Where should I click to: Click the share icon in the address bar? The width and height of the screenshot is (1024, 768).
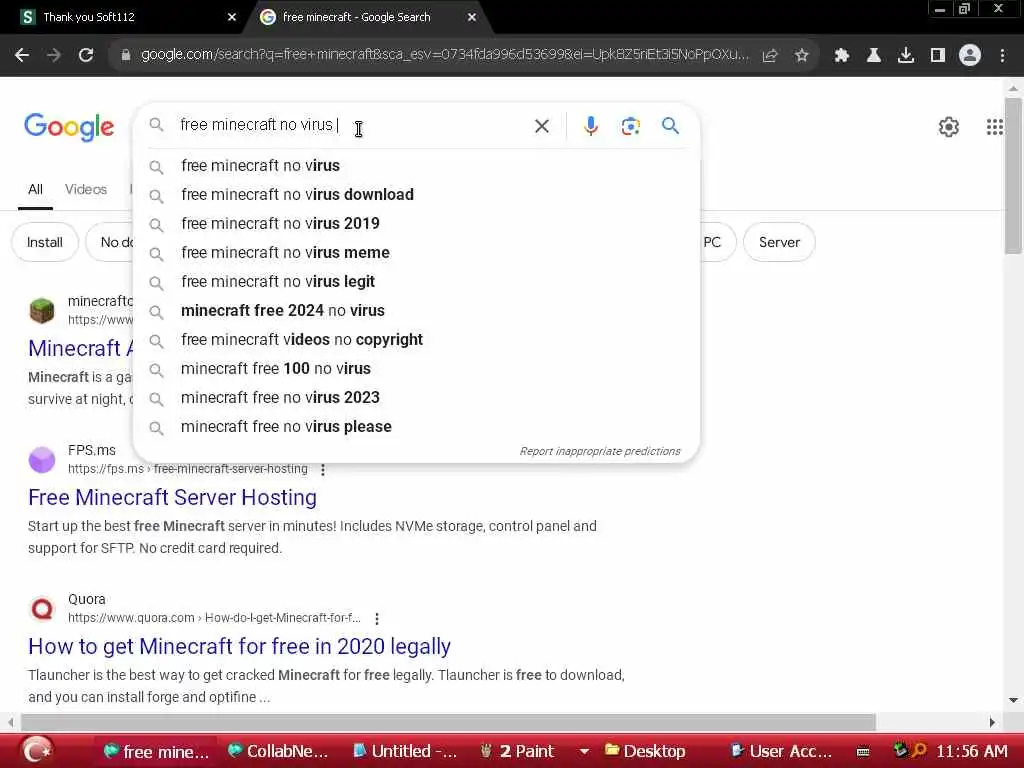tap(770, 56)
